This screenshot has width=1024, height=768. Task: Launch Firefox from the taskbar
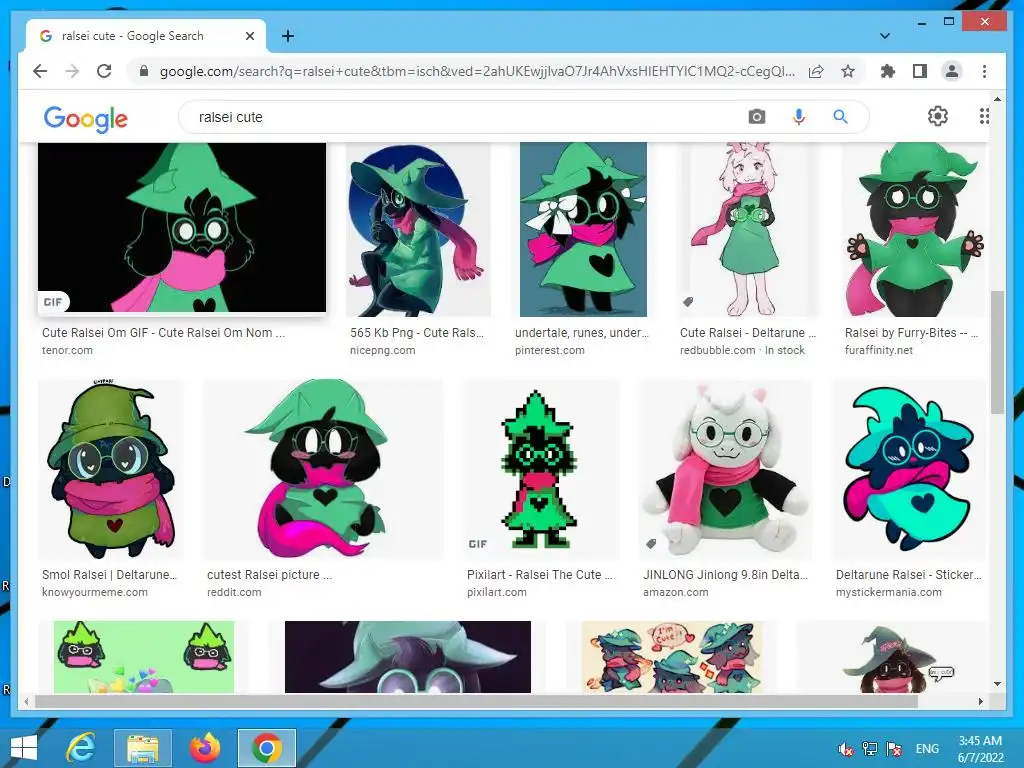pos(205,748)
